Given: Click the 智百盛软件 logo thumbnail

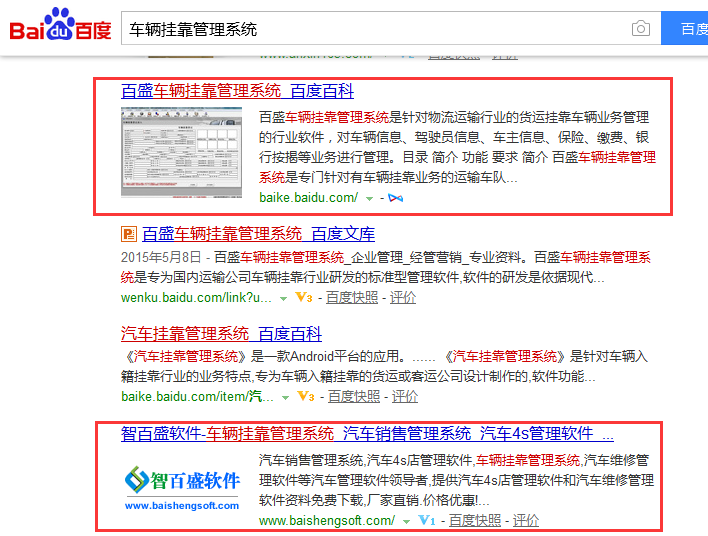Looking at the screenshot, I should point(182,489).
